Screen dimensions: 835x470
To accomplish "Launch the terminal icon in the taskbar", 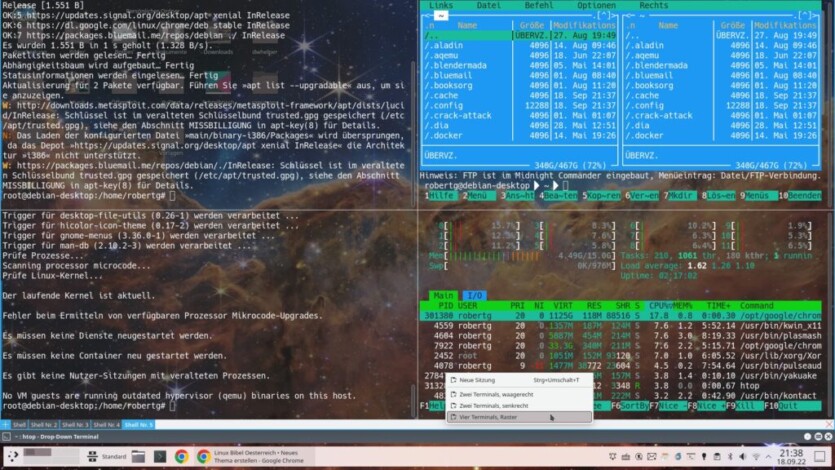I will click(x=160, y=456).
